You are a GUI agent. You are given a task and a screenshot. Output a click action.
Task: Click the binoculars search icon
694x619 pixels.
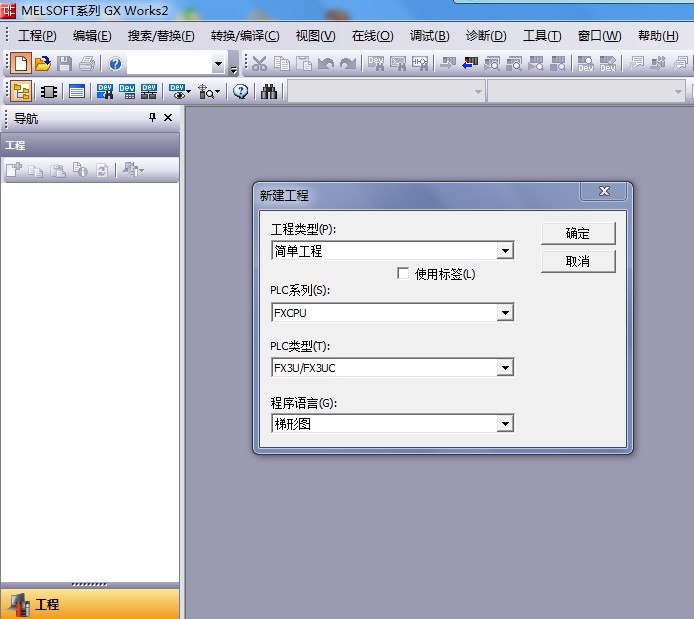(x=269, y=92)
